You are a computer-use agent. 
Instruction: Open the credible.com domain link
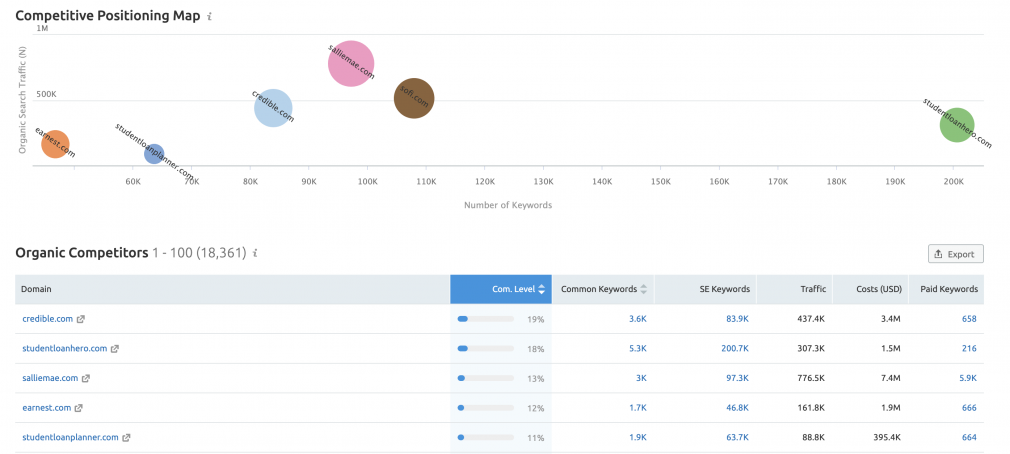(x=48, y=319)
